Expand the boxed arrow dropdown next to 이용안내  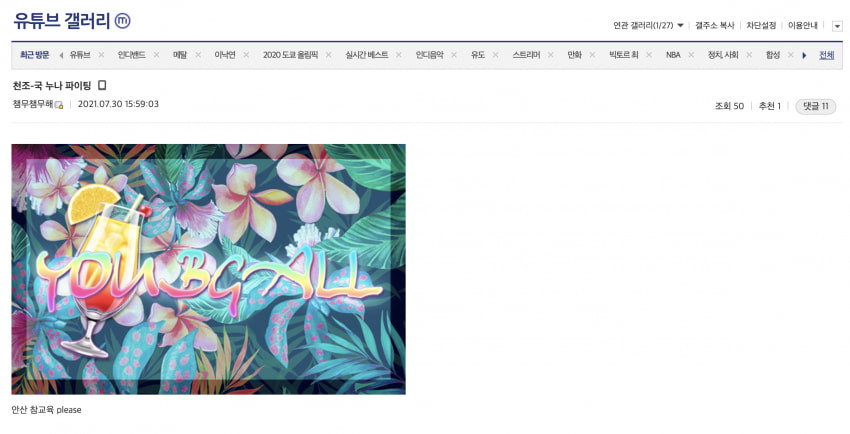tap(837, 26)
